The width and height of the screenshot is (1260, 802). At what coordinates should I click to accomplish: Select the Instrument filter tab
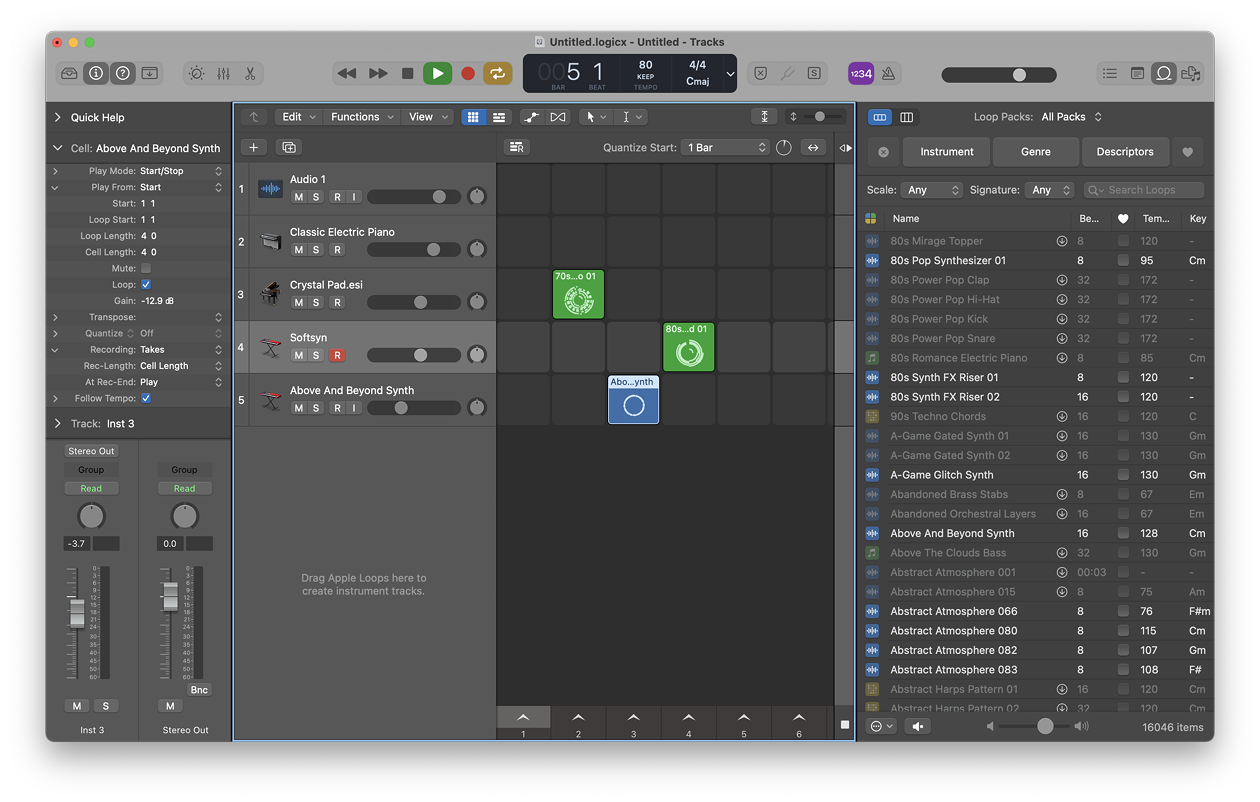947,152
